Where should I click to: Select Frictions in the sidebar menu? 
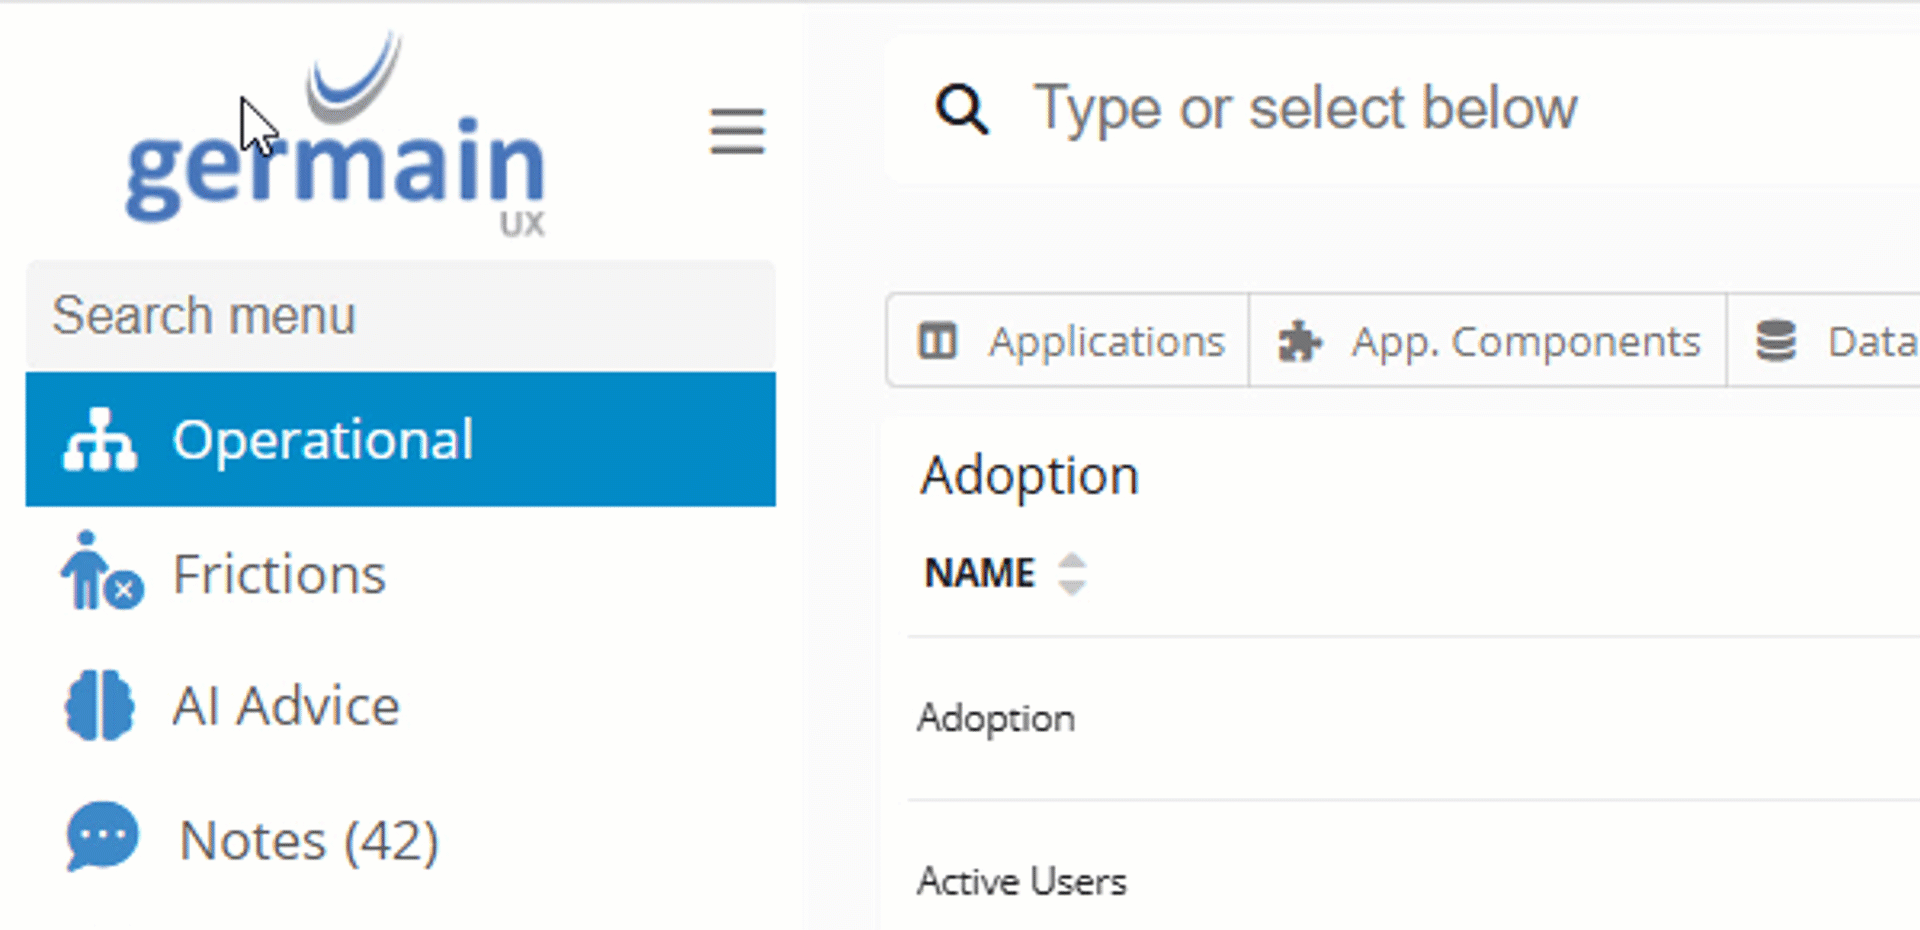(279, 573)
